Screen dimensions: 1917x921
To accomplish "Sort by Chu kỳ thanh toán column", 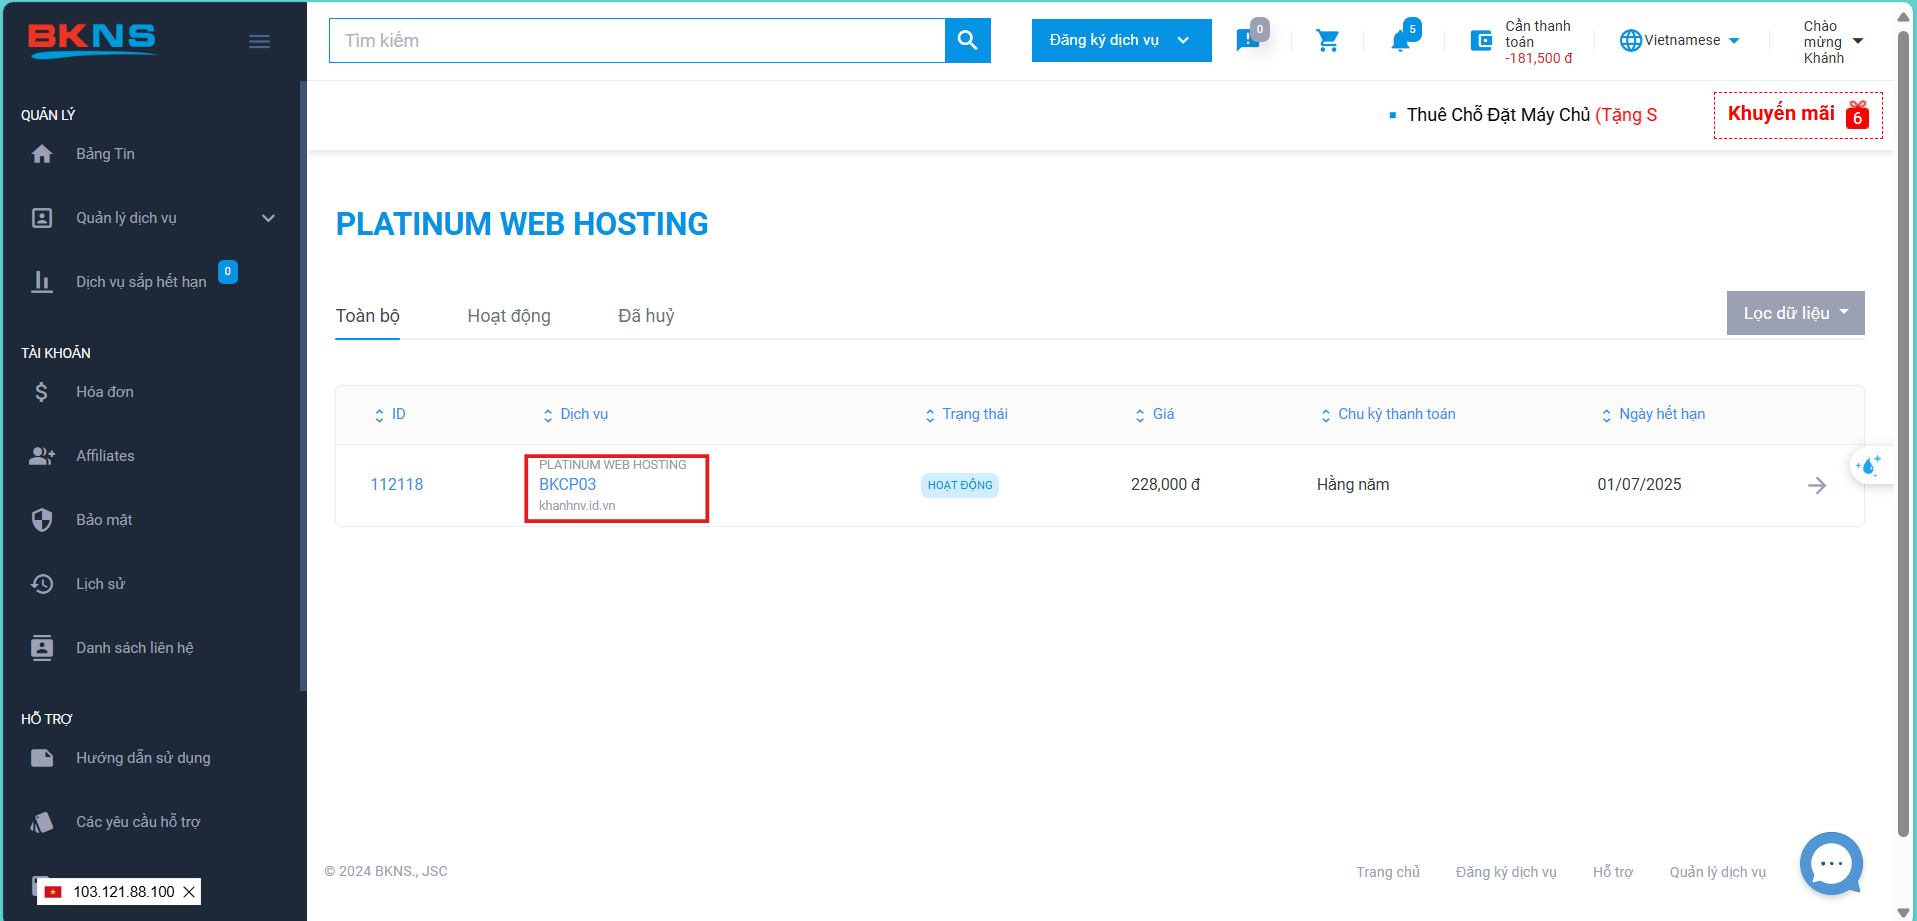I will [x=1388, y=414].
